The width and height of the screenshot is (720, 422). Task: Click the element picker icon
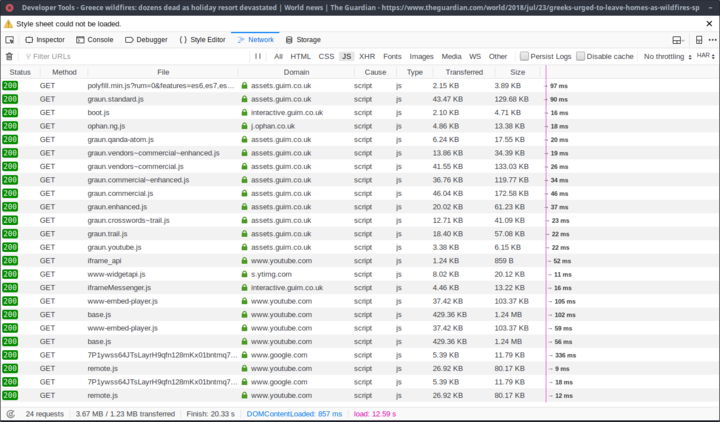[x=9, y=40]
